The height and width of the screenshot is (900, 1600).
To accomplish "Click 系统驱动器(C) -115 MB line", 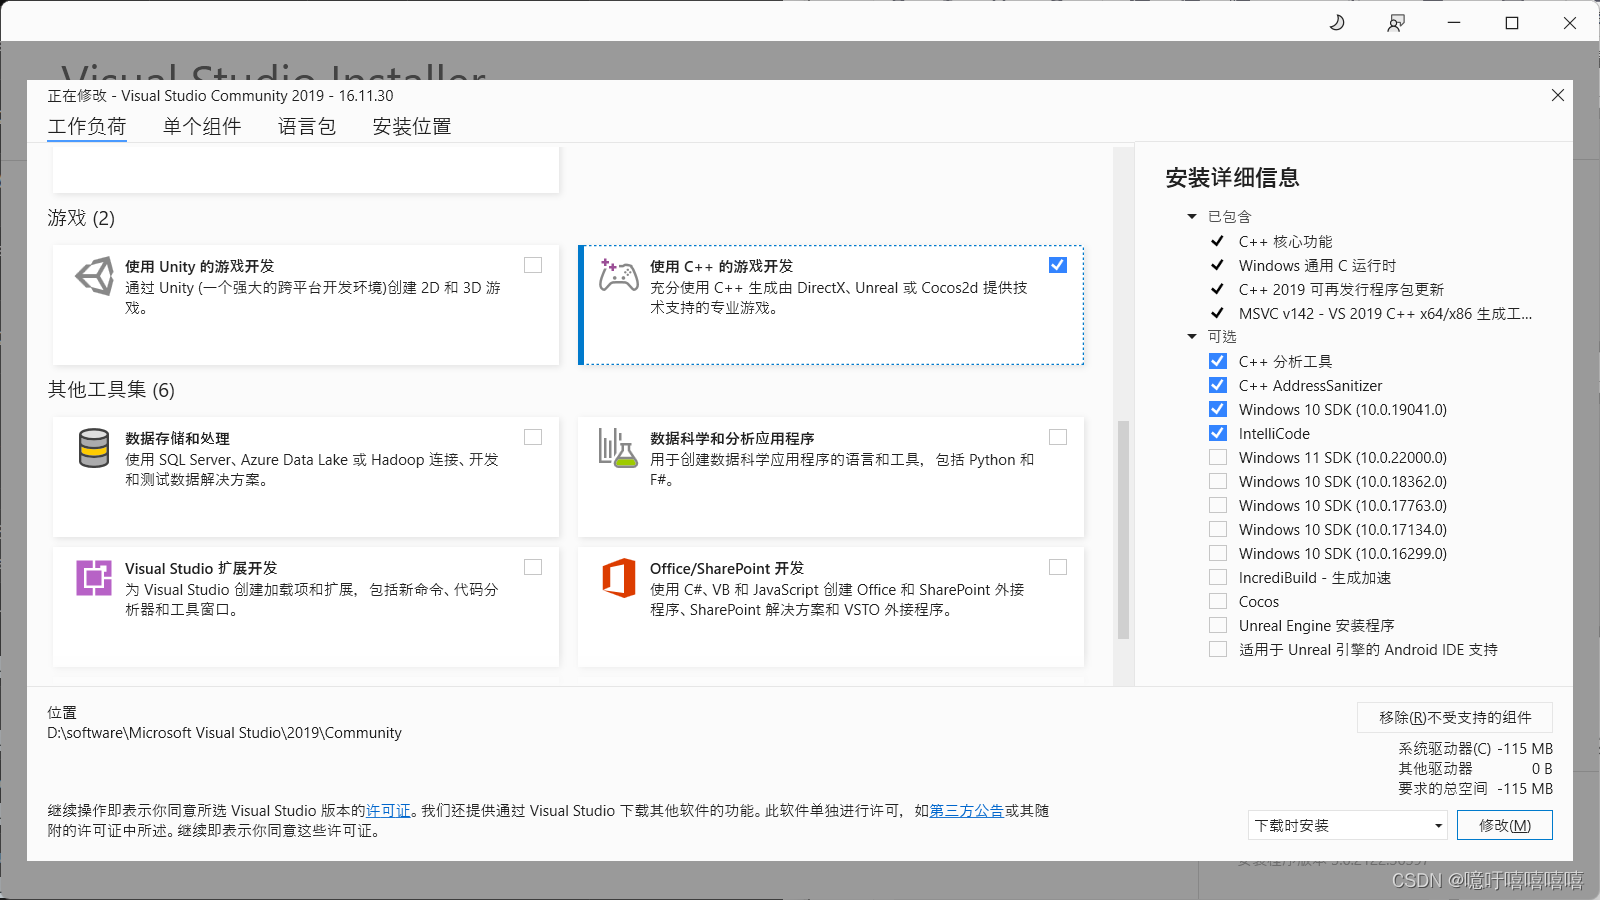I will (1475, 749).
